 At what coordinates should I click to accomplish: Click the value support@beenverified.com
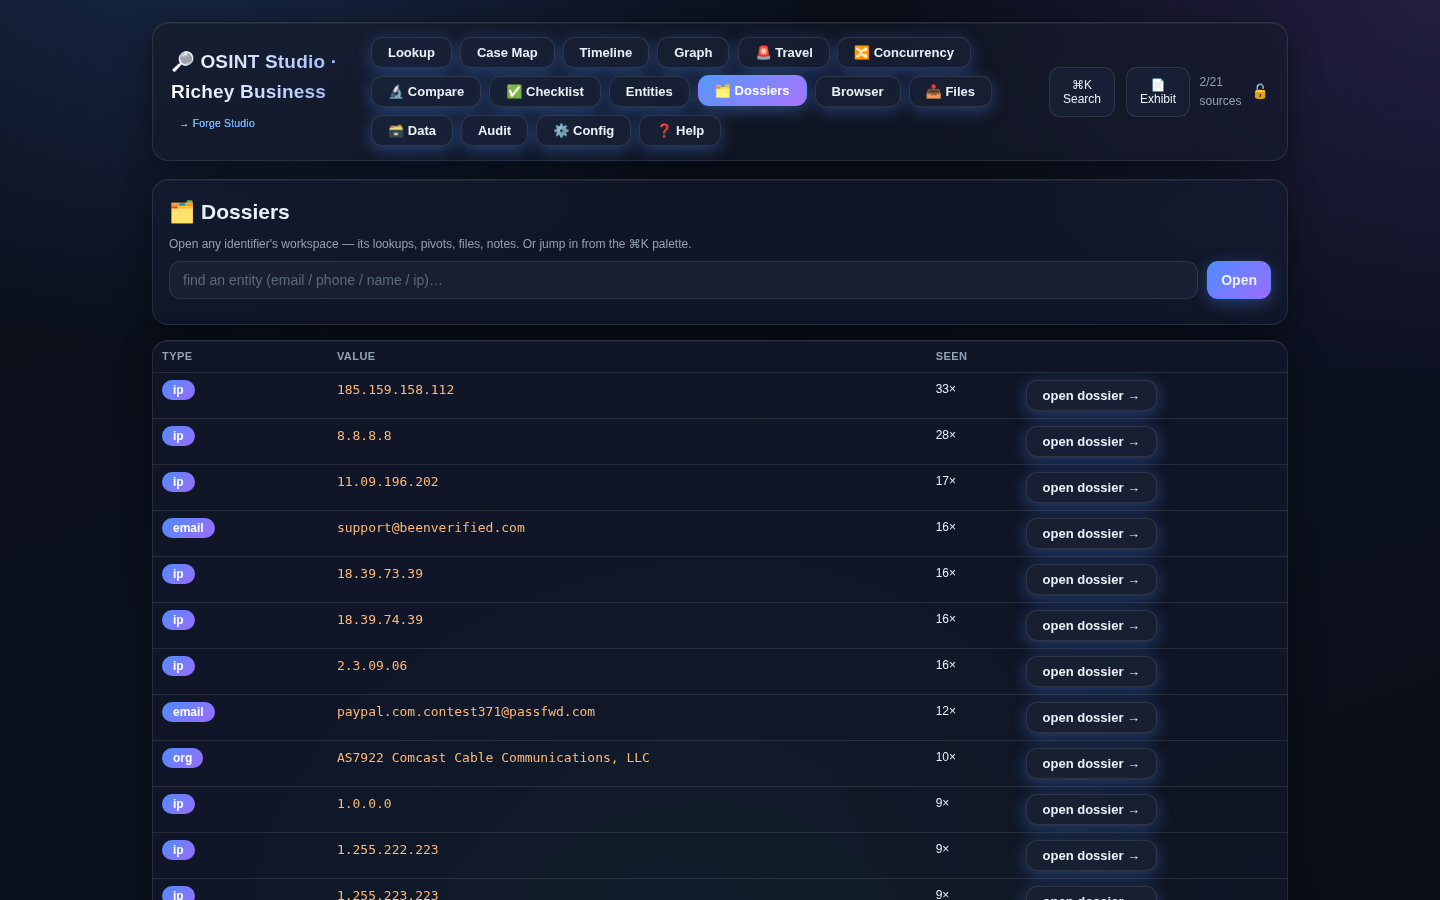click(431, 528)
